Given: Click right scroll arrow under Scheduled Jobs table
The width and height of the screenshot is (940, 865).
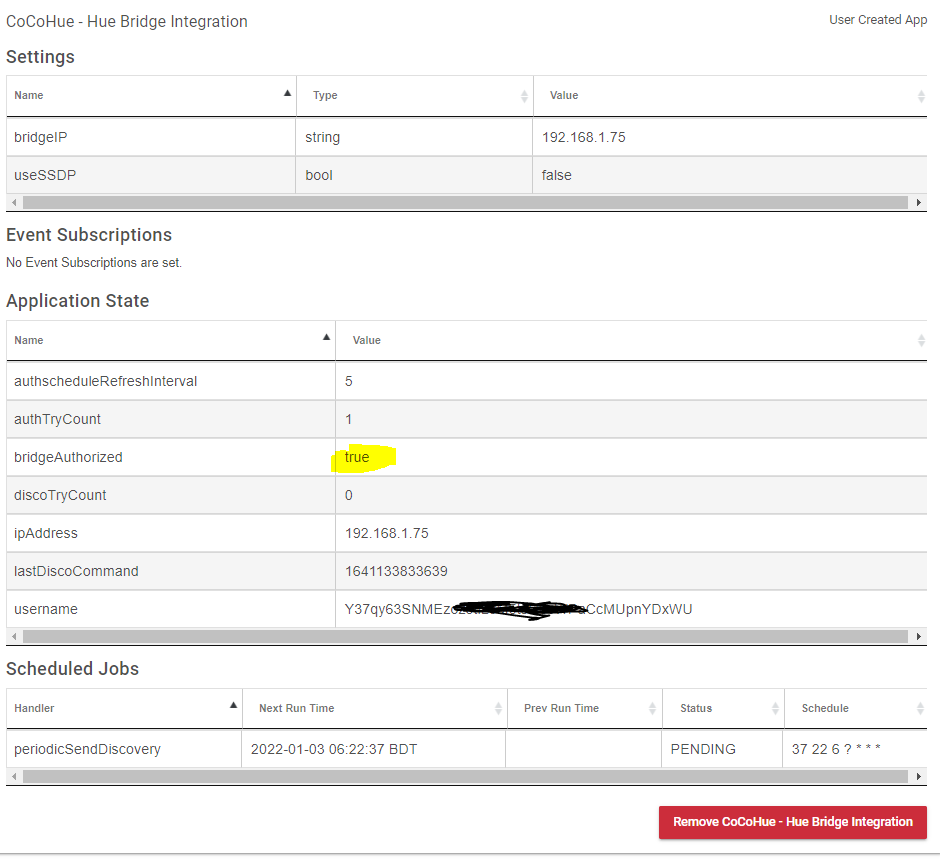Looking at the screenshot, I should pos(918,777).
